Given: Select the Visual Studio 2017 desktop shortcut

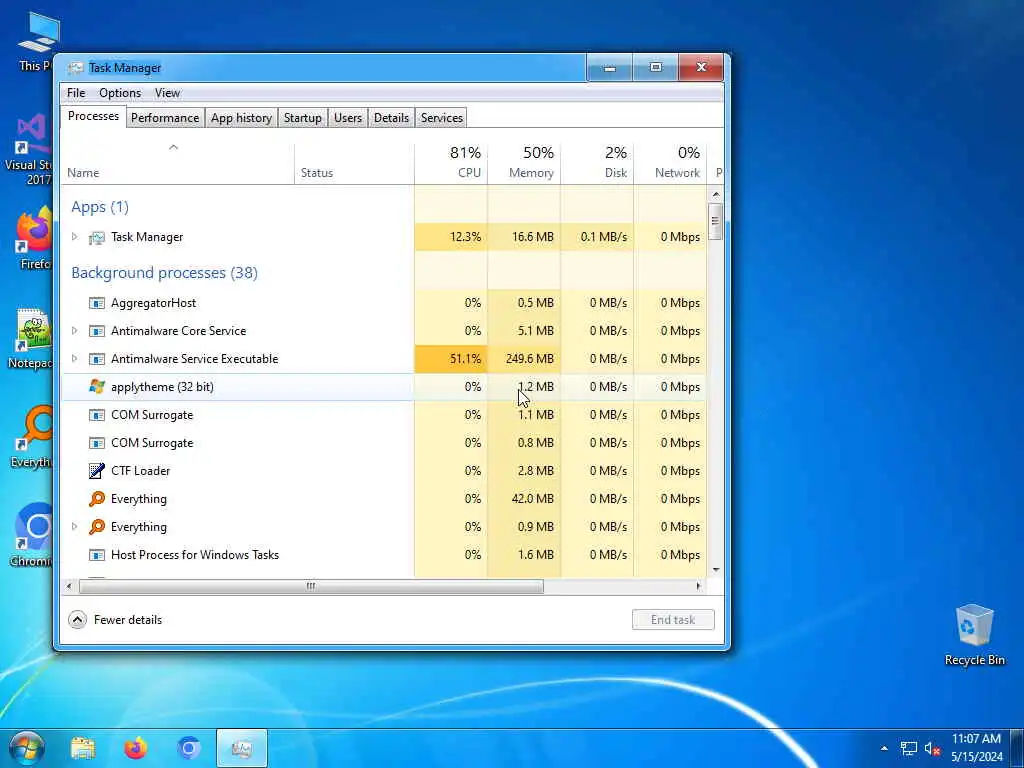Looking at the screenshot, I should pyautogui.click(x=29, y=150).
